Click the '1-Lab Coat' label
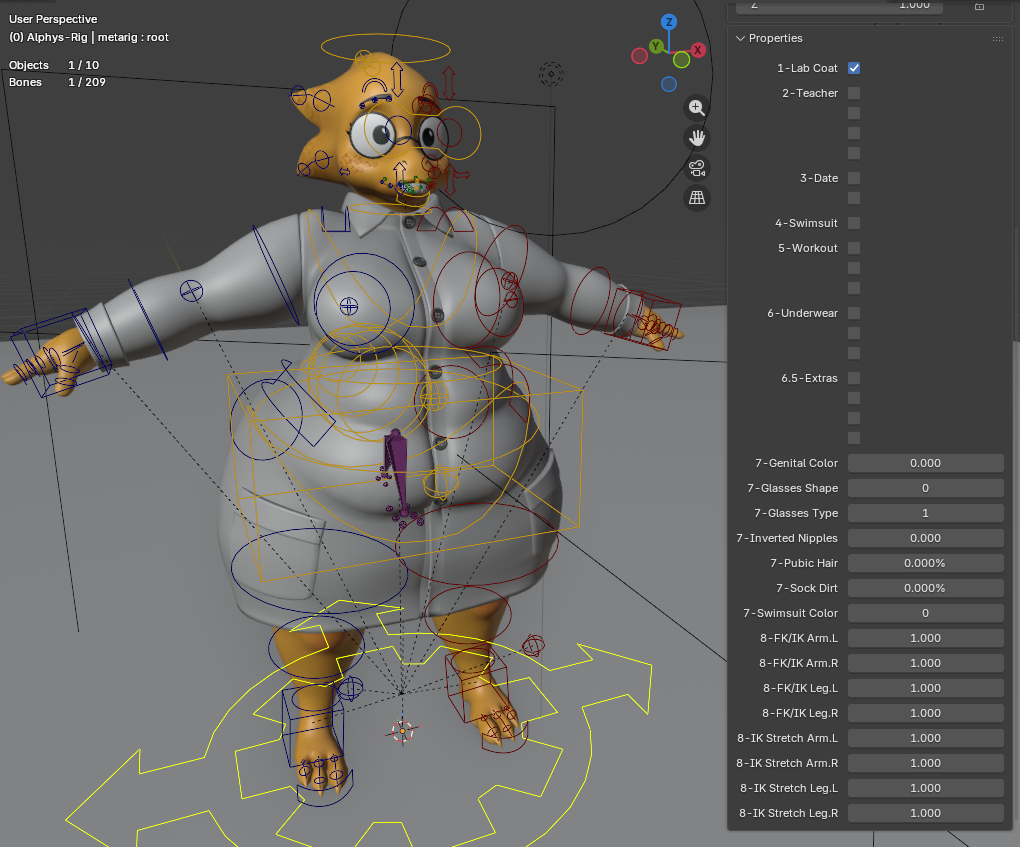1020x847 pixels. (x=807, y=68)
